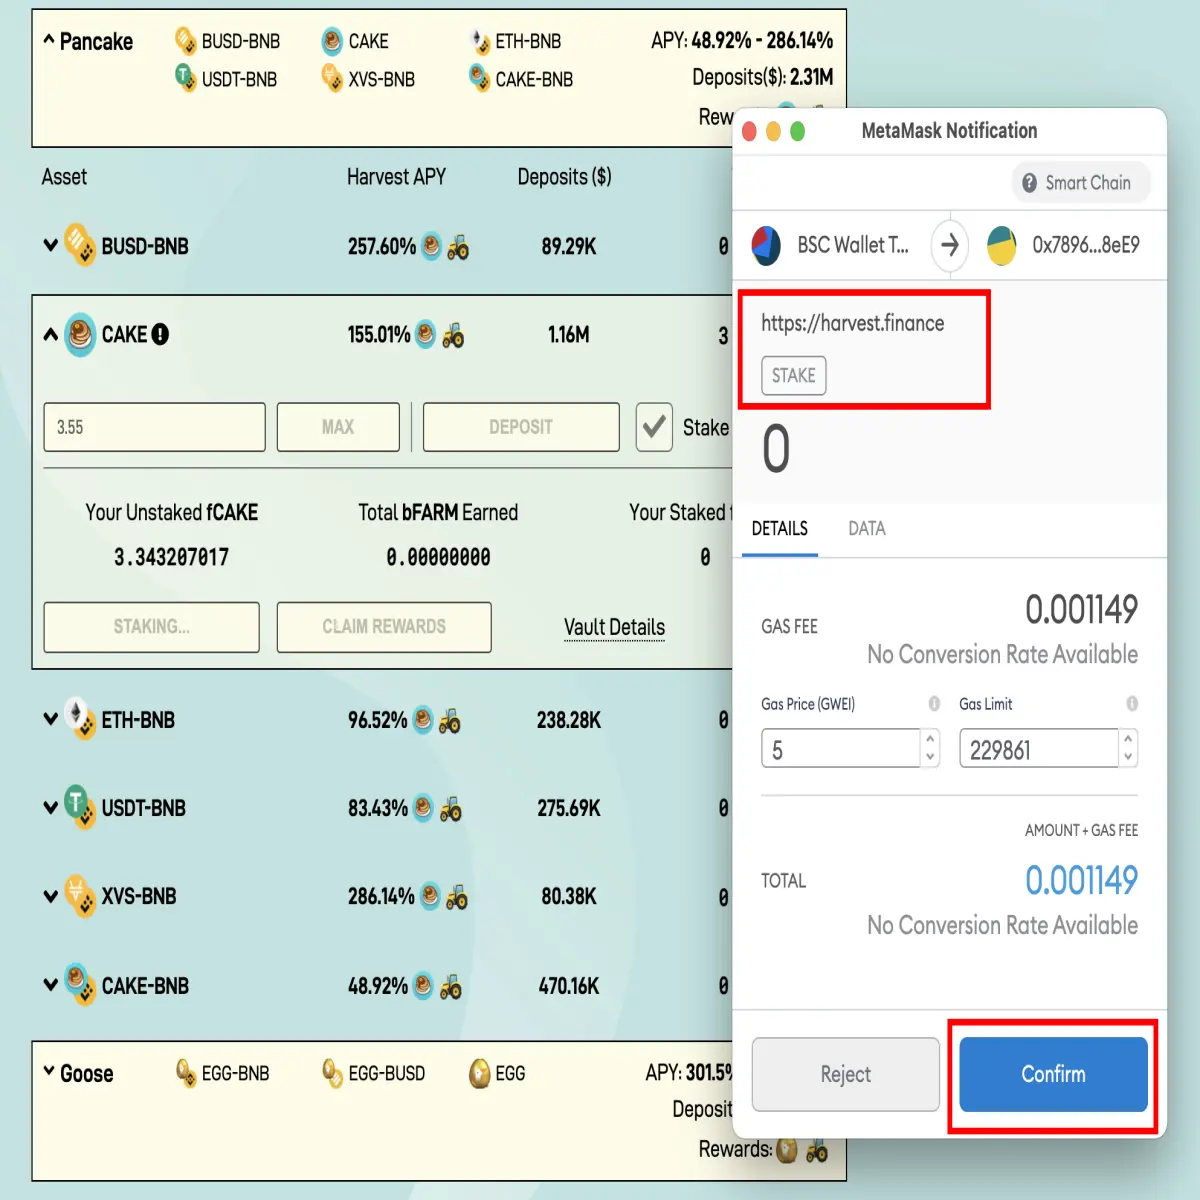
Task: Toggle the Stake checkbox beside Deposit
Action: click(x=654, y=427)
